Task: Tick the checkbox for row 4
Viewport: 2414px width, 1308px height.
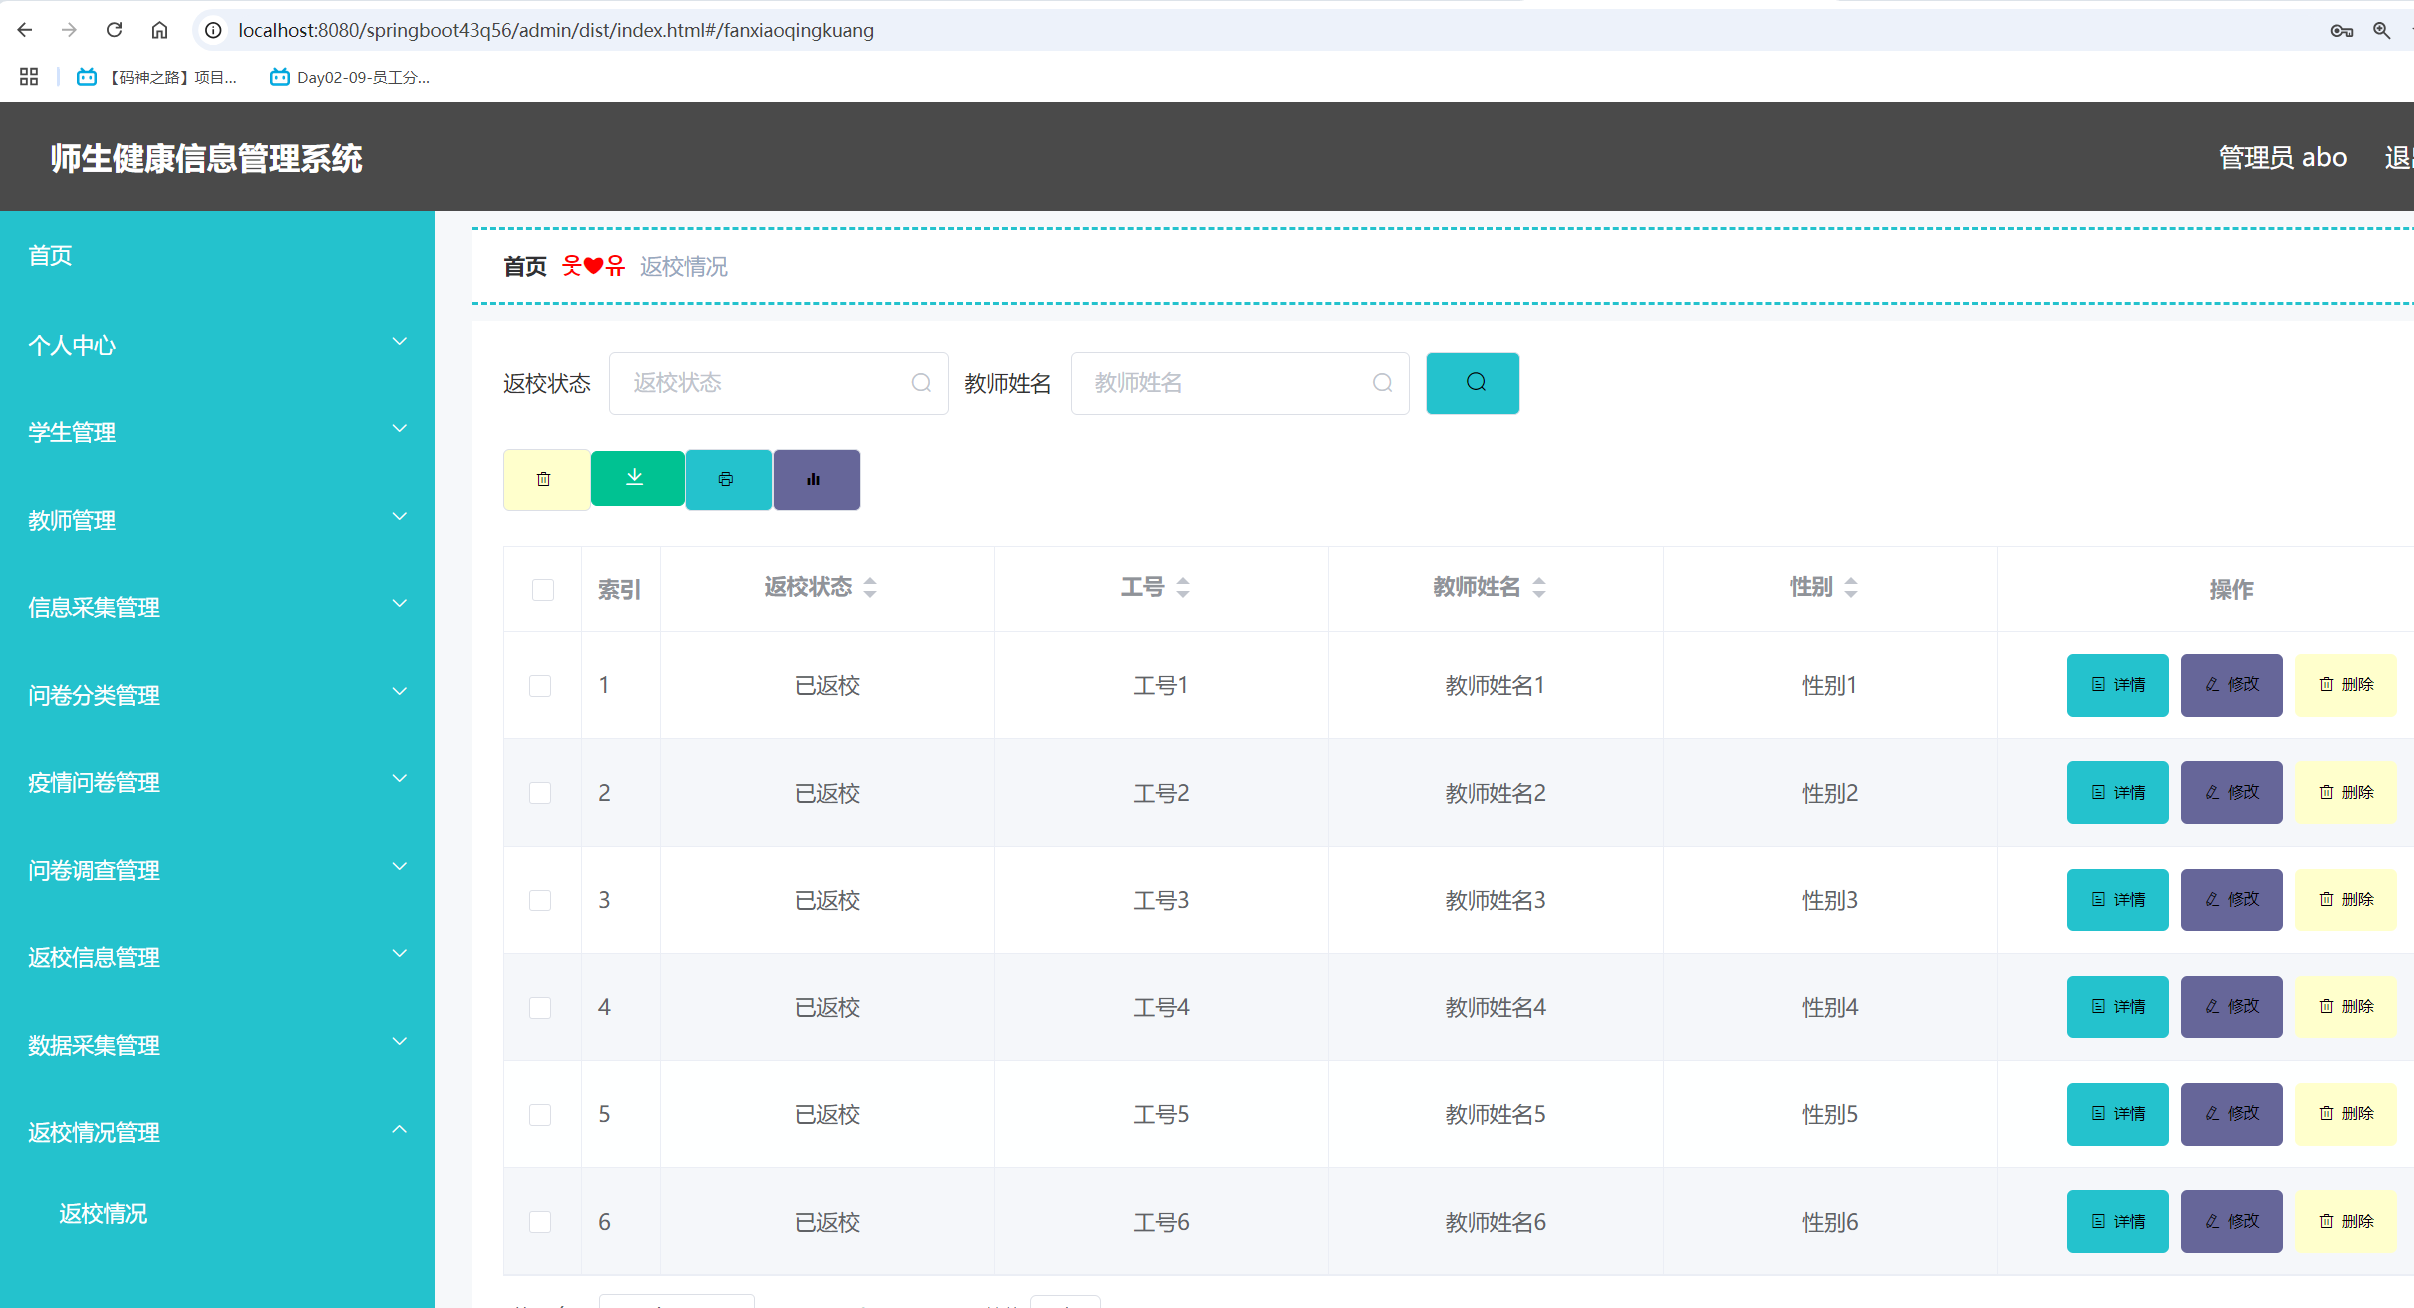Action: 540,1008
